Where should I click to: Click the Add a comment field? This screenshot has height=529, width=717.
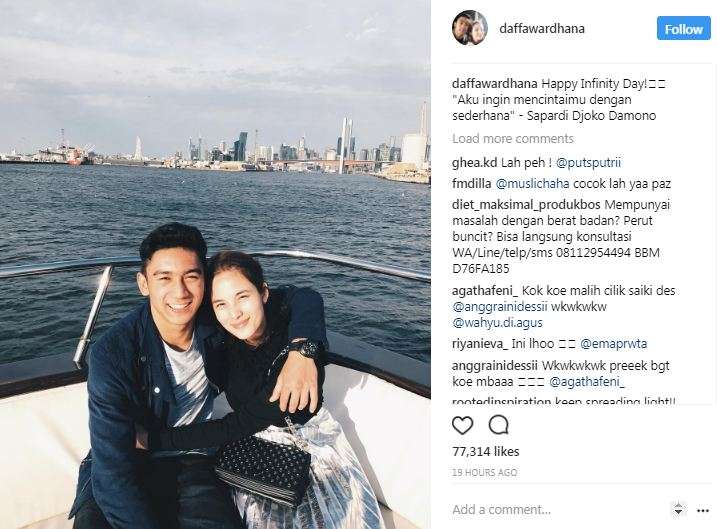[560, 509]
